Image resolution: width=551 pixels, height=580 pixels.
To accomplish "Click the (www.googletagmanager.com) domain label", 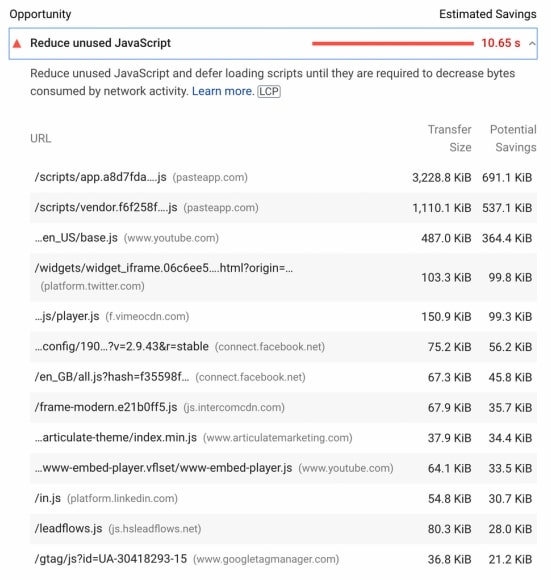I will pyautogui.click(x=266, y=559).
